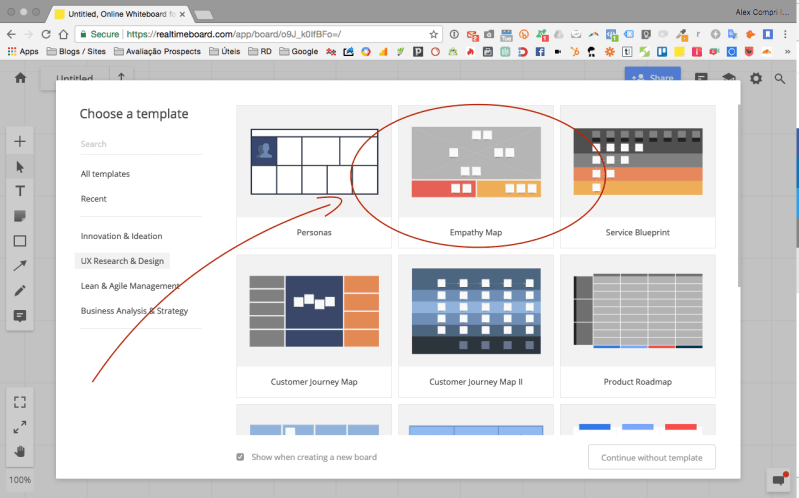Expand the hidden bookmarks chevron

(787, 51)
